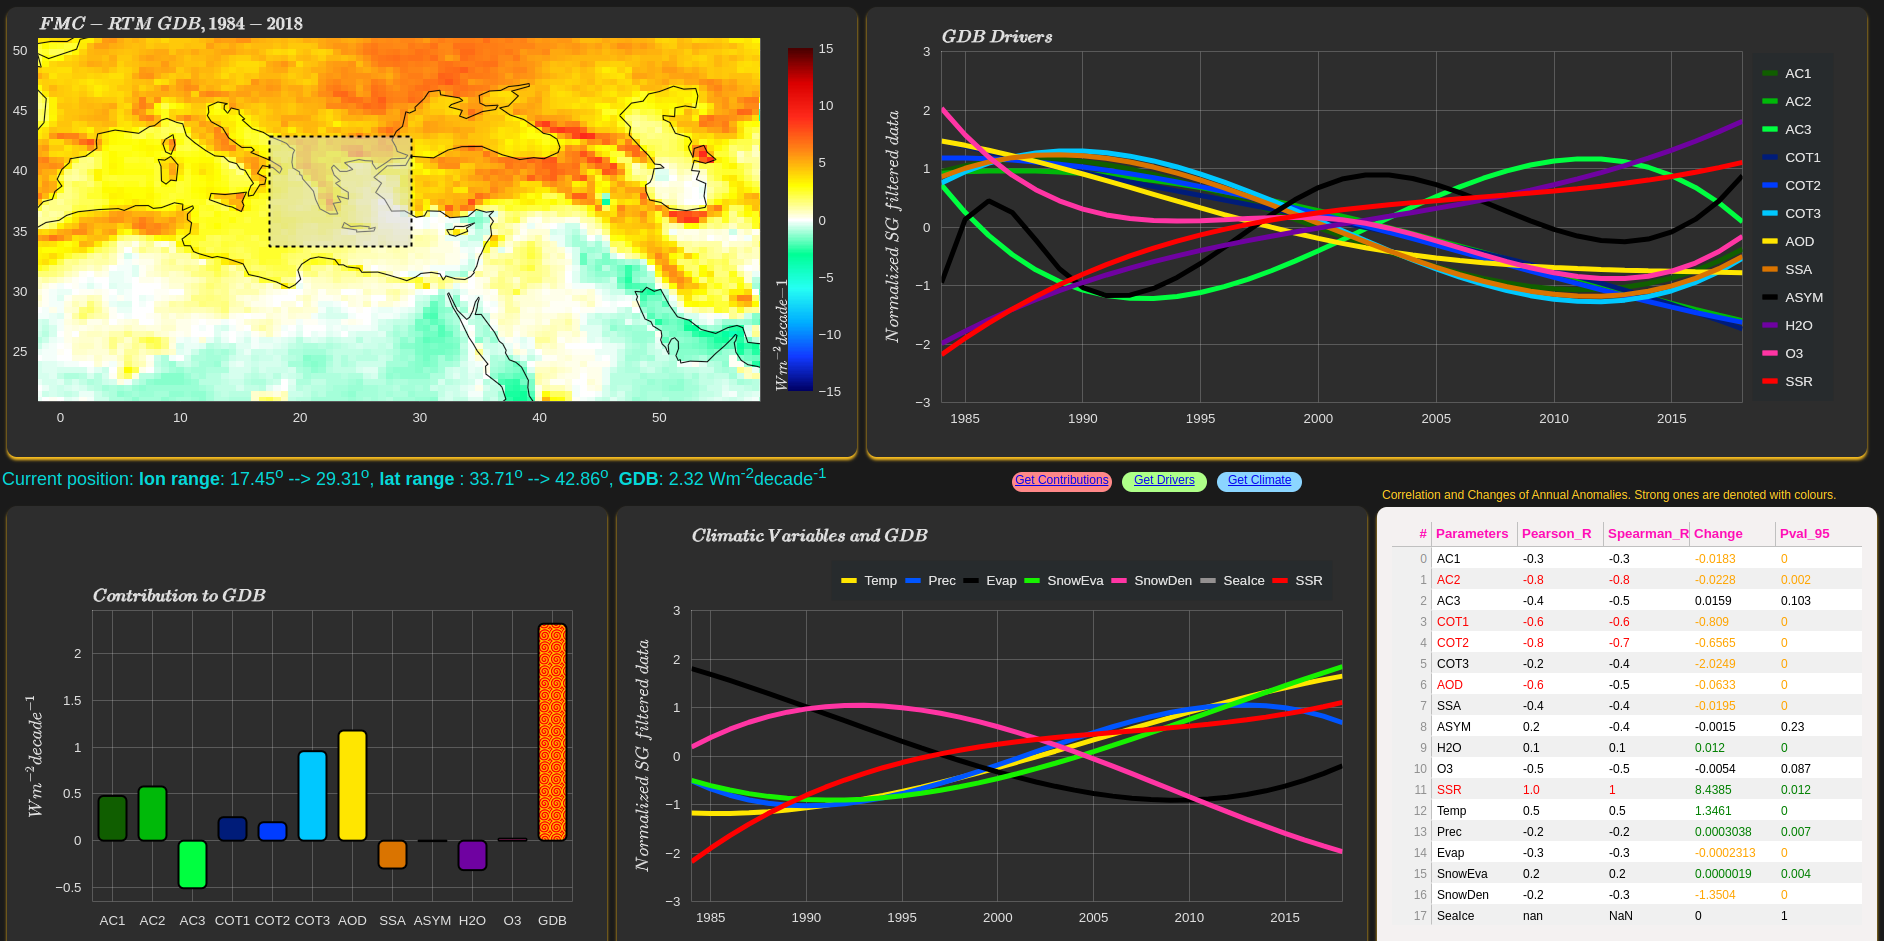Click the AOD yellow legend marker
1884x941 pixels.
click(x=1768, y=241)
